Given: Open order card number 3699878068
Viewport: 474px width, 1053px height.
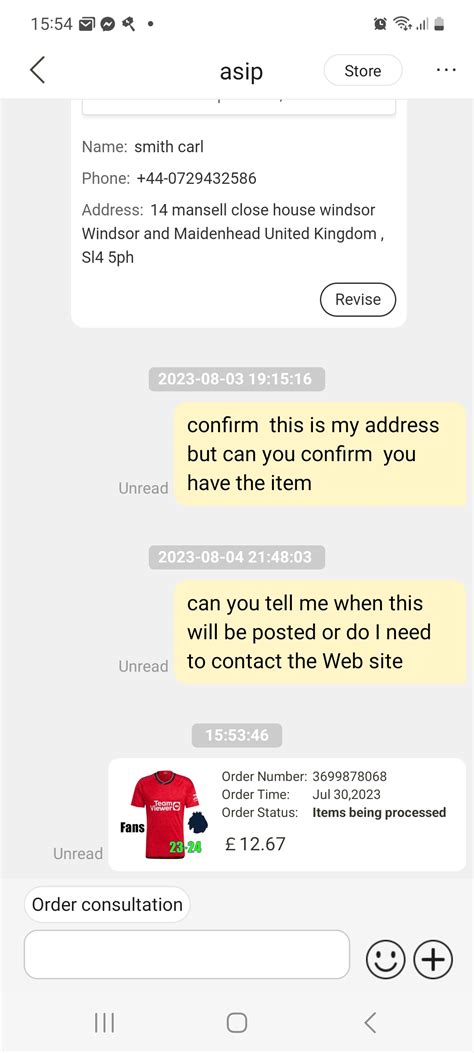Looking at the screenshot, I should coord(287,814).
